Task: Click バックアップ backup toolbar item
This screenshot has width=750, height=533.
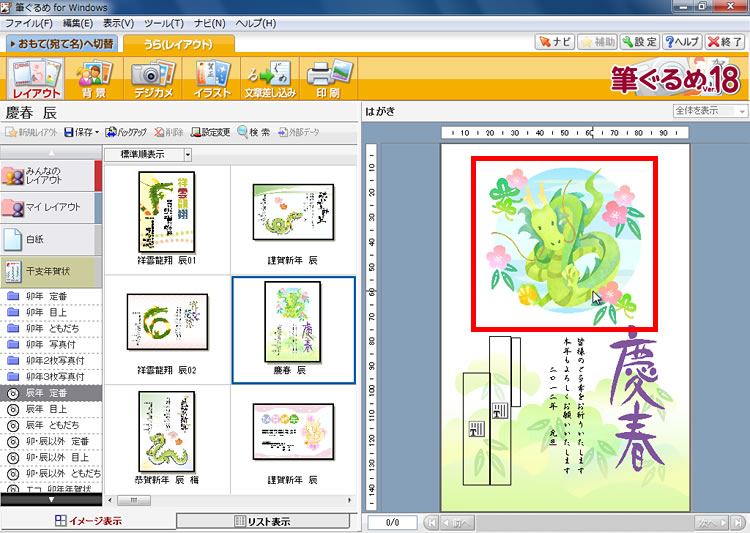Action: [x=126, y=132]
